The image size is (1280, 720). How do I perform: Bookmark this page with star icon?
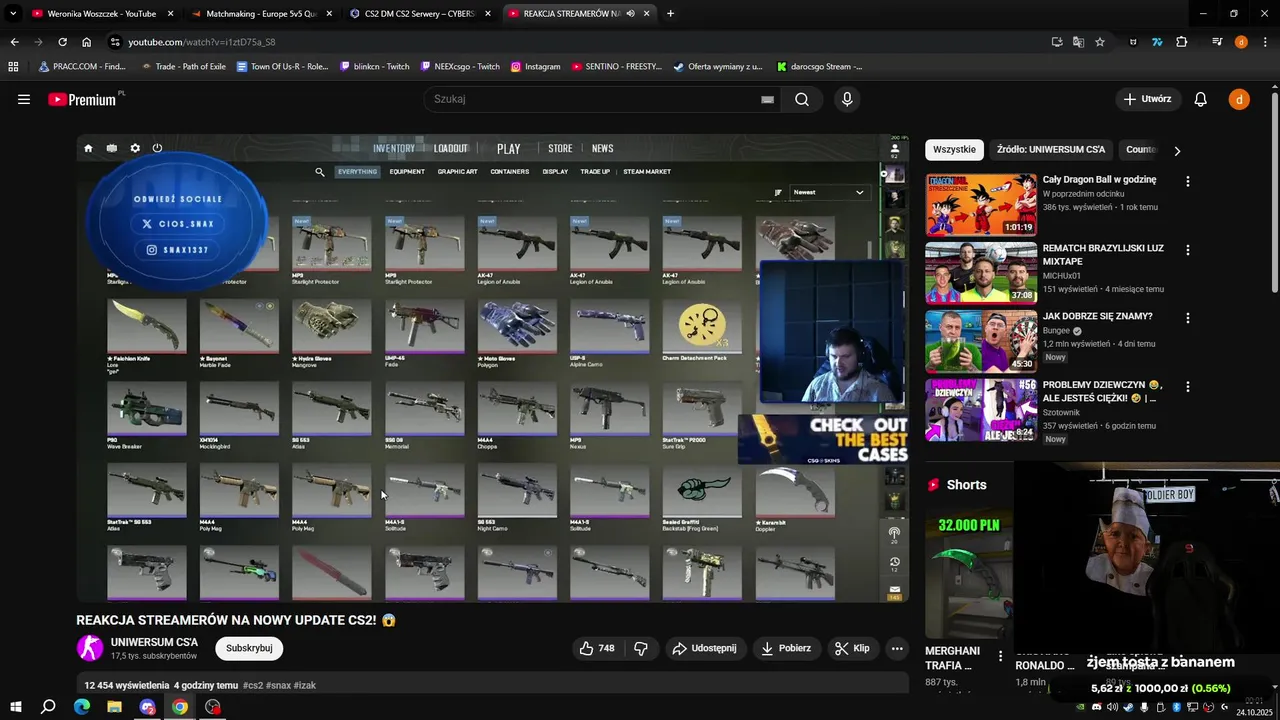1100,42
